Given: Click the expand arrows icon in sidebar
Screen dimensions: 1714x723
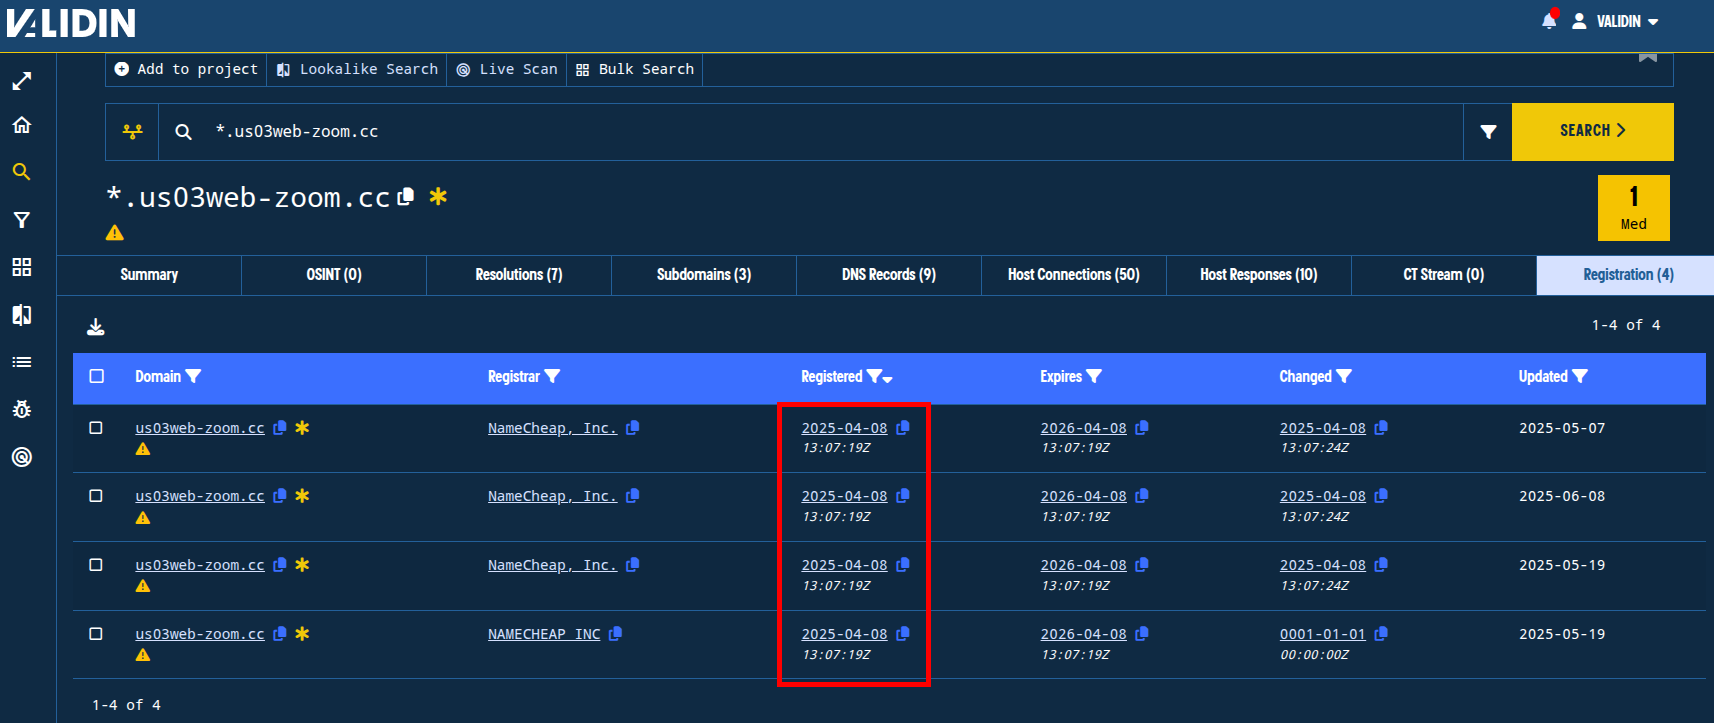Looking at the screenshot, I should click(22, 81).
